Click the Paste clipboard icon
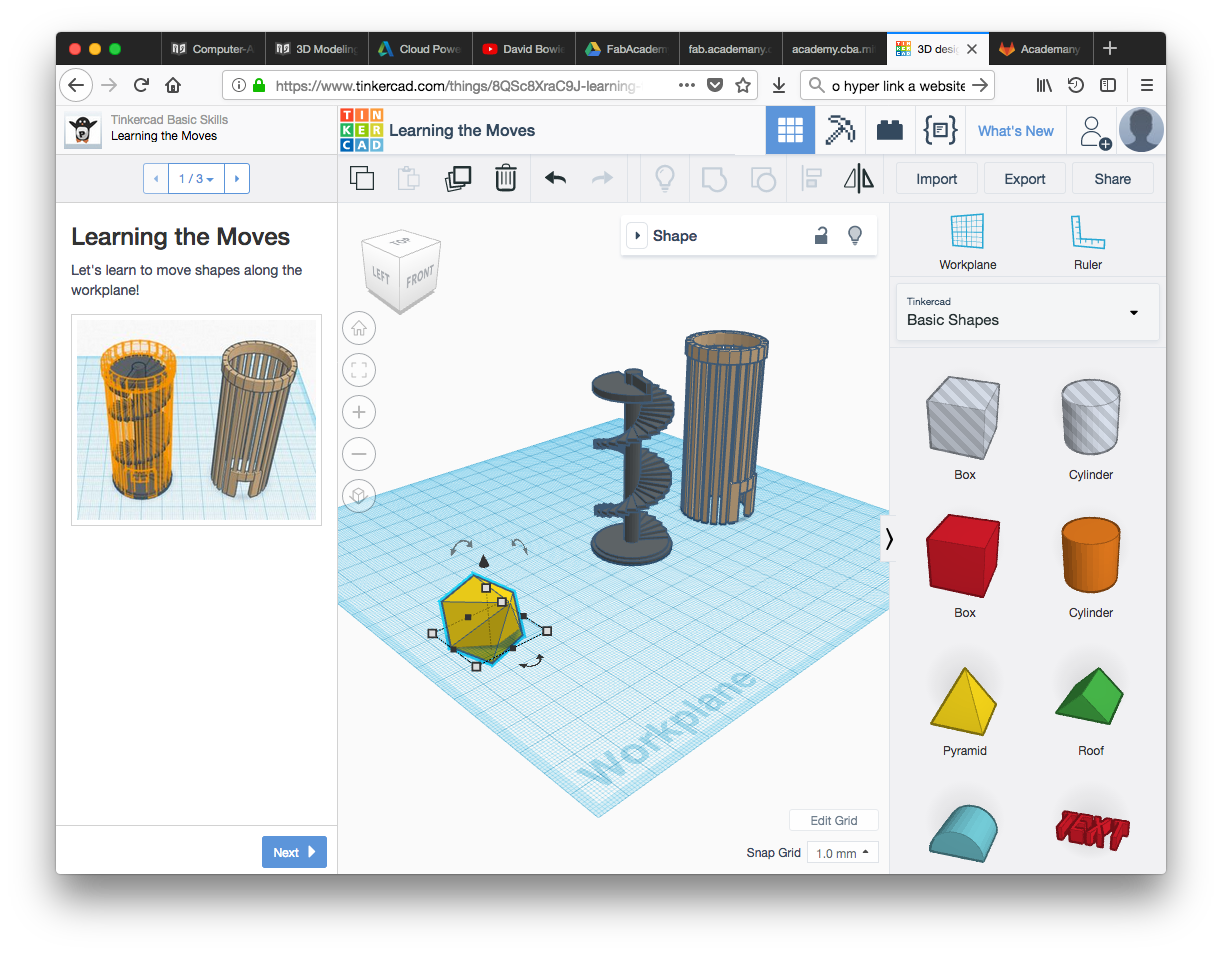This screenshot has height=954, width=1222. pos(408,179)
